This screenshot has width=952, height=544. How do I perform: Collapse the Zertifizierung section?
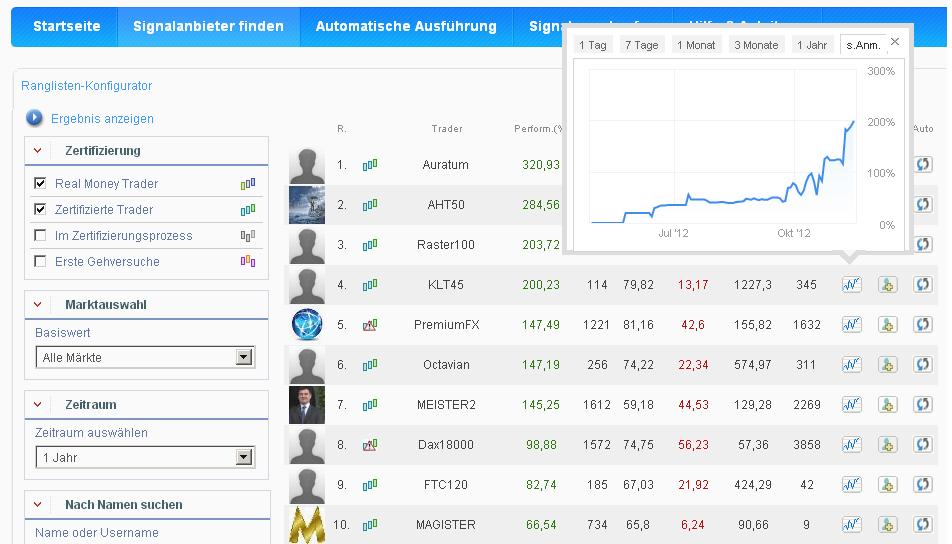click(x=38, y=151)
